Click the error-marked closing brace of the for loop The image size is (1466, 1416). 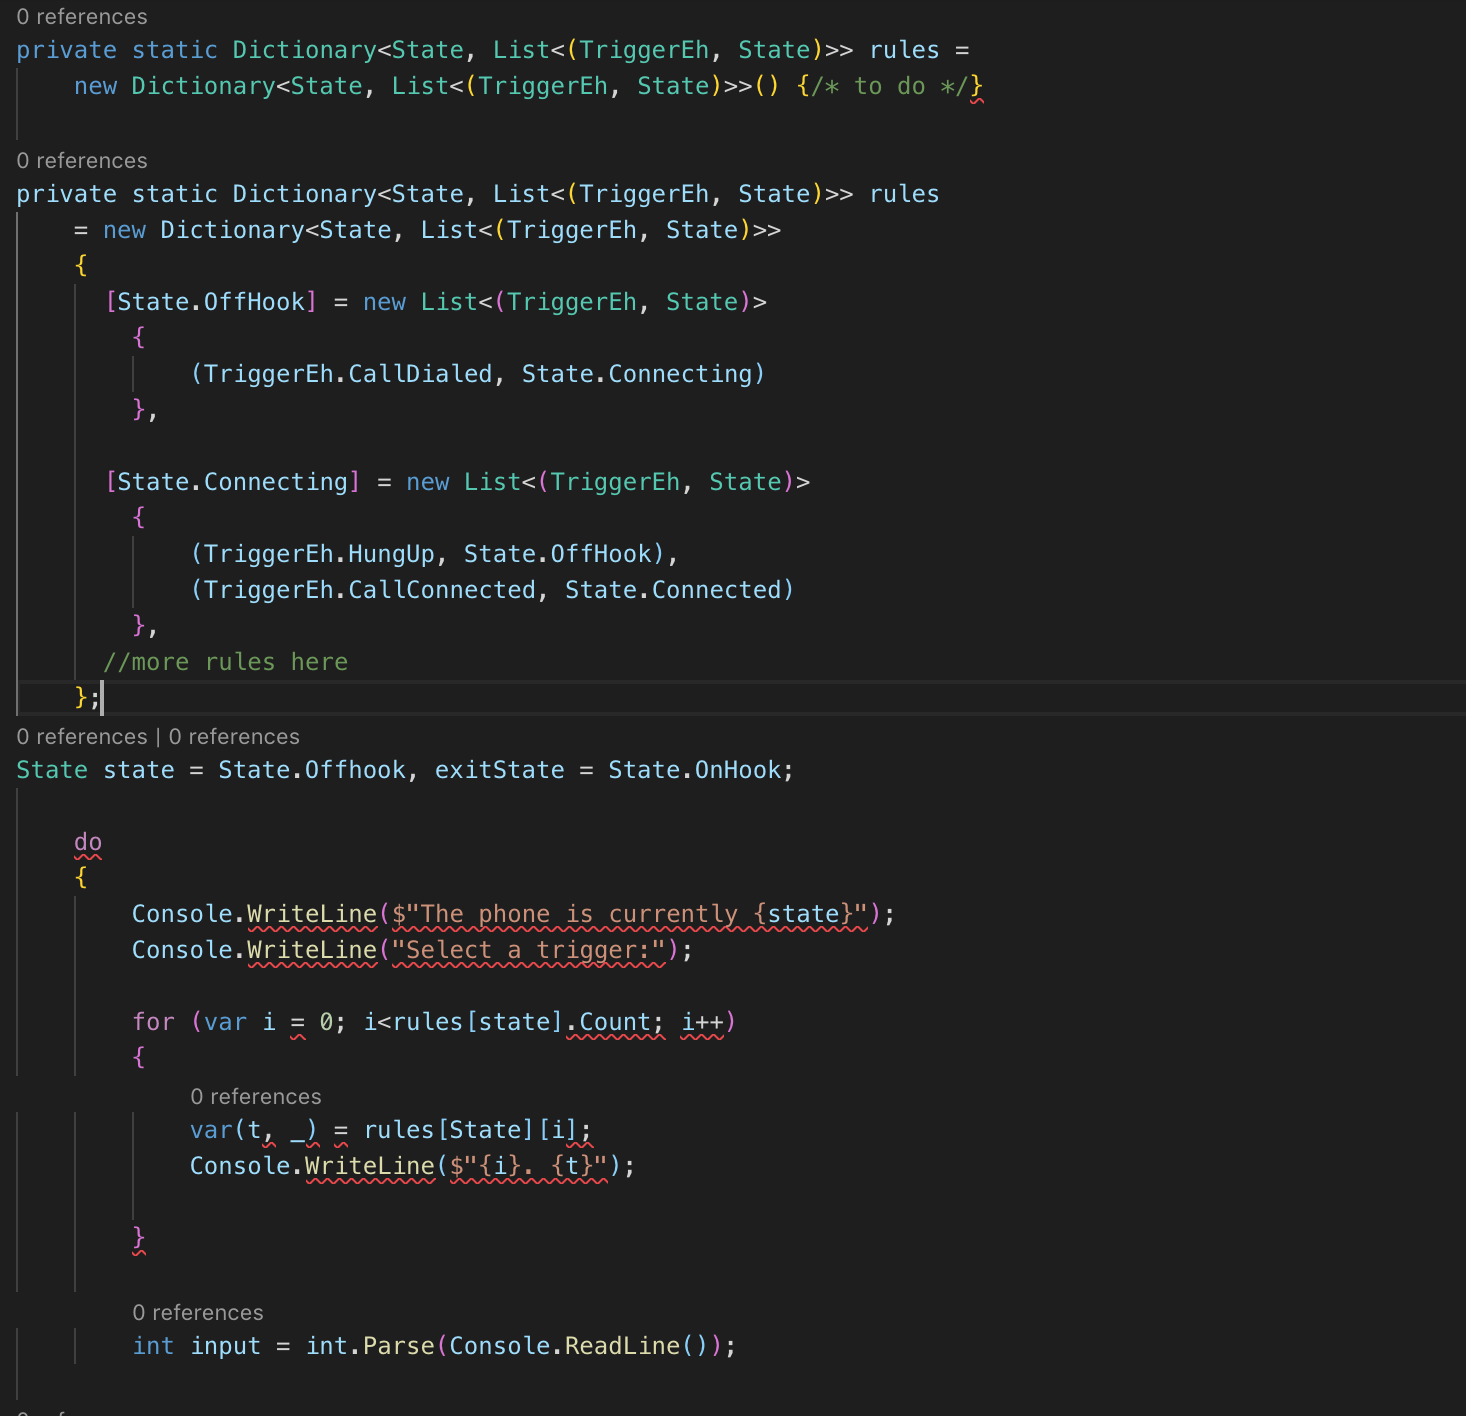139,1238
